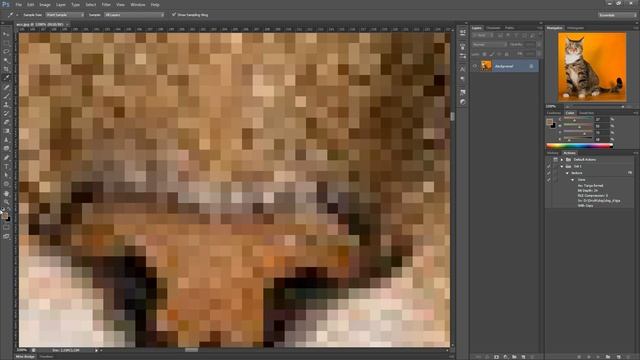Select the Horizontal Type tool
Image resolution: width=640 pixels, height=360 pixels.
coord(6,167)
